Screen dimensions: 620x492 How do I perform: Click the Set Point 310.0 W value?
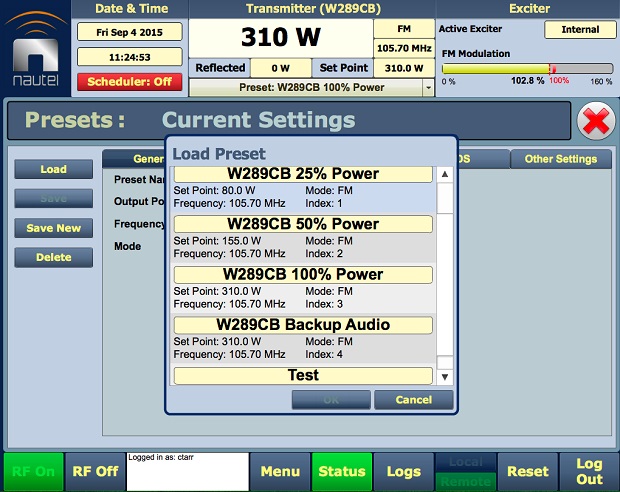(404, 68)
